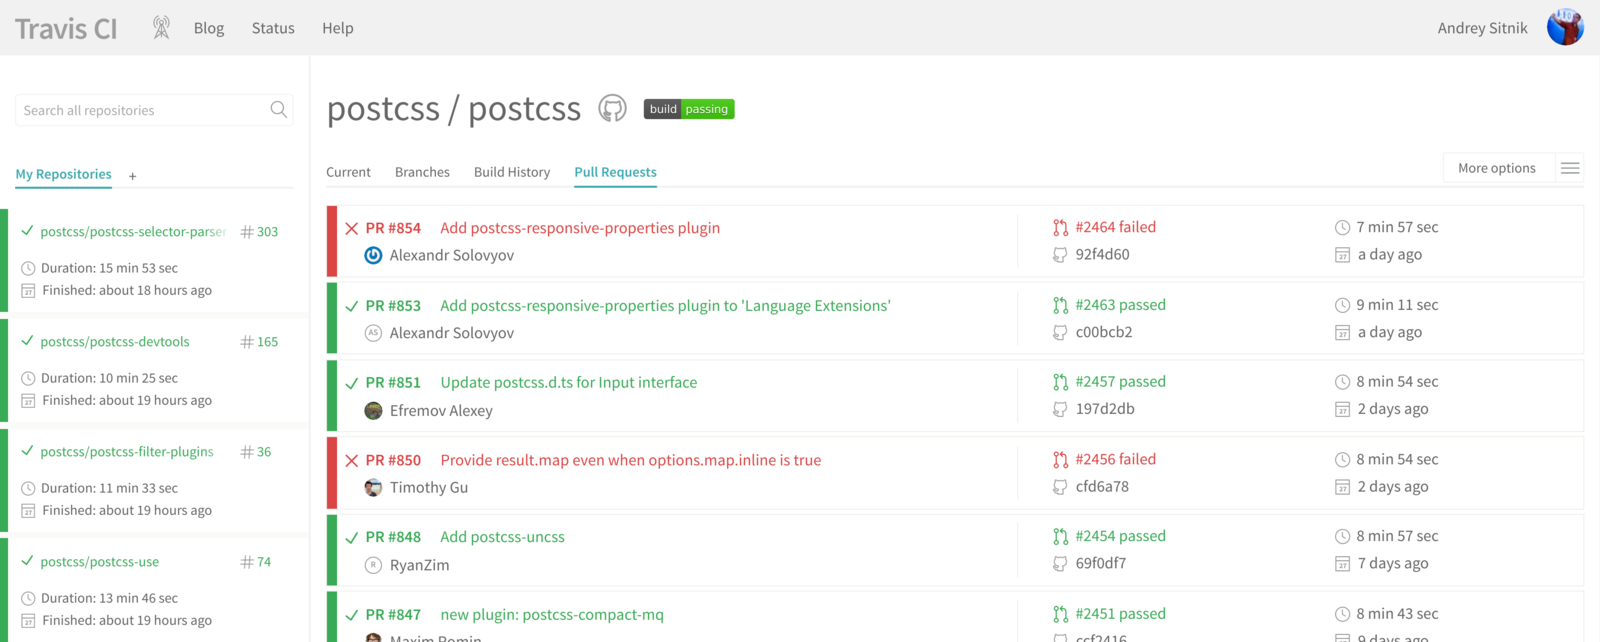
Task: Click failed X icon for PR #850
Action: [x=352, y=460]
